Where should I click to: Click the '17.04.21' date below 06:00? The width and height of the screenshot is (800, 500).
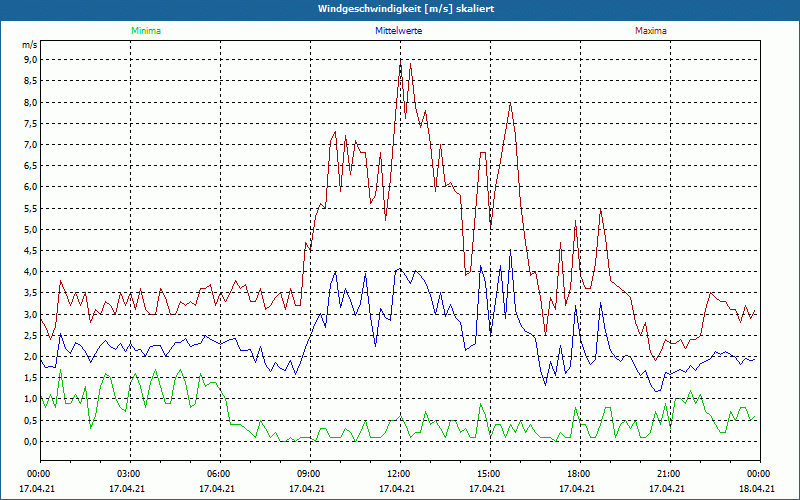217,489
